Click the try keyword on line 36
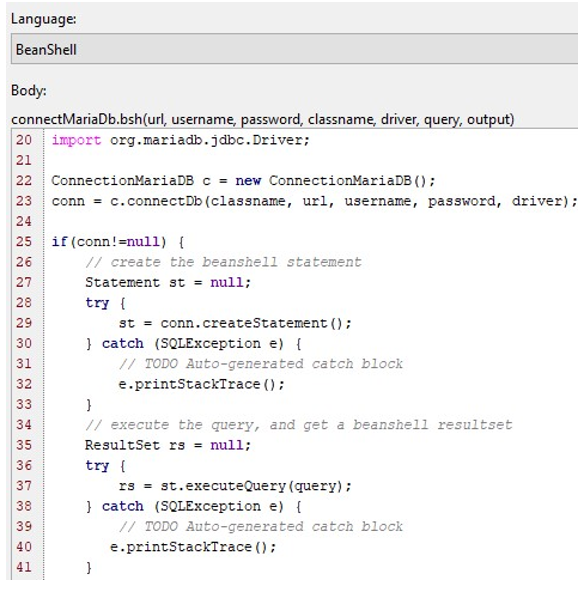This screenshot has height=600, width=578. (x=97, y=466)
